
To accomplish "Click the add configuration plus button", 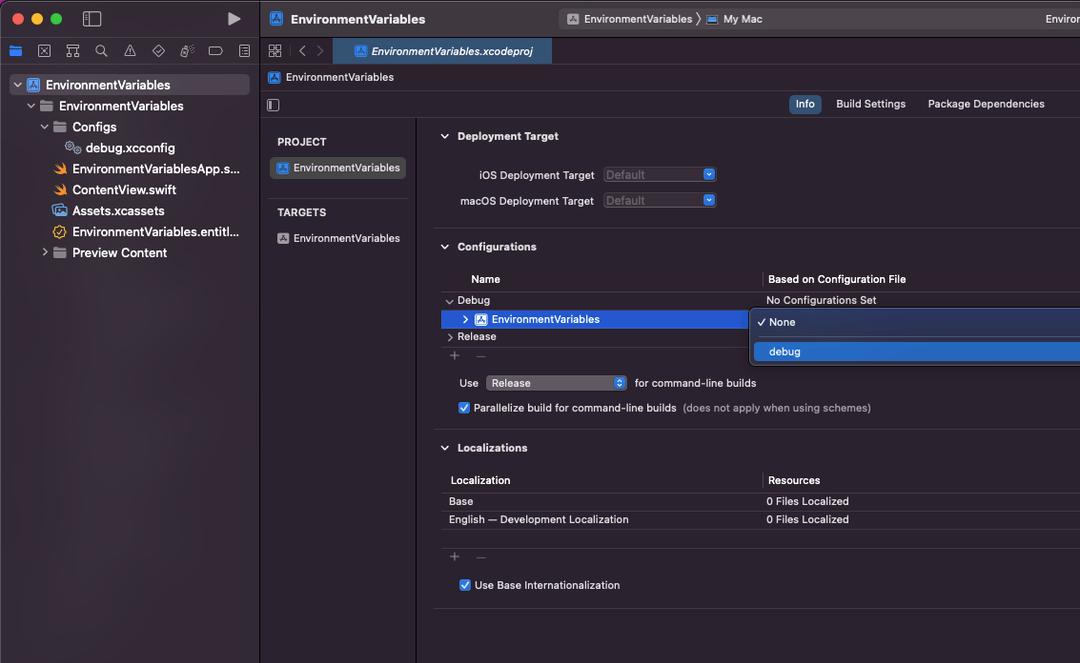I will pos(454,355).
